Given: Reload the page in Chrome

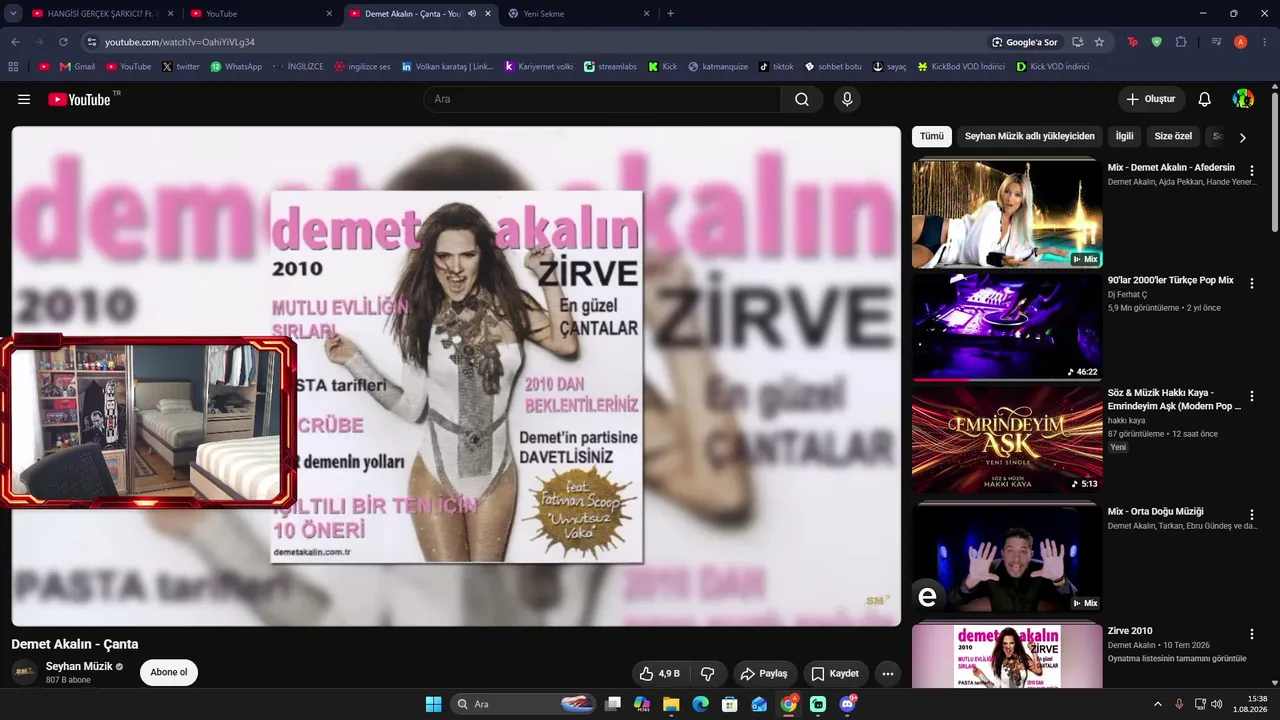Looking at the screenshot, I should click(63, 42).
